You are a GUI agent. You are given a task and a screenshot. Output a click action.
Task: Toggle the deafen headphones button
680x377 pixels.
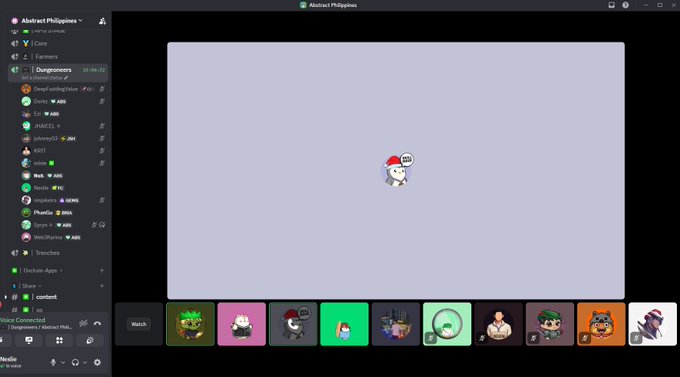coord(75,362)
